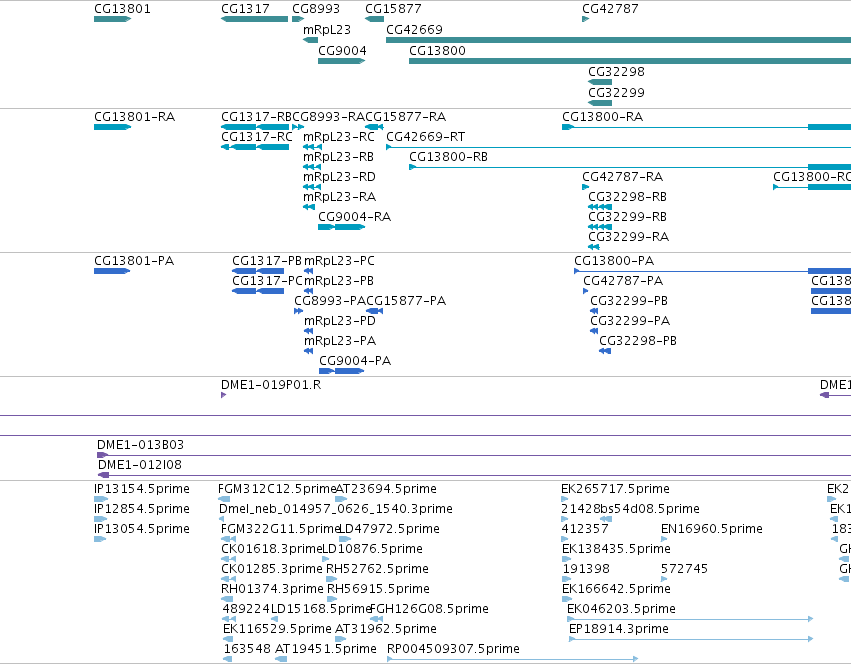Open protein CG32299-PA
This screenshot has height=664, width=851.
(x=630, y=321)
